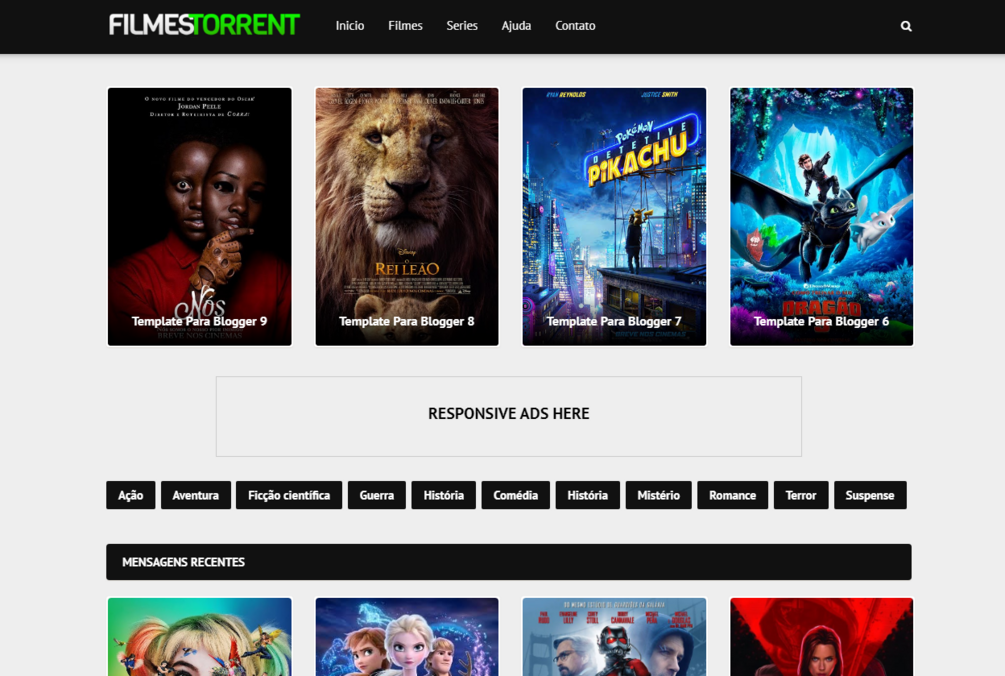Viewport: 1005px width, 676px height.
Task: Open the search magnifier icon
Action: [x=906, y=26]
